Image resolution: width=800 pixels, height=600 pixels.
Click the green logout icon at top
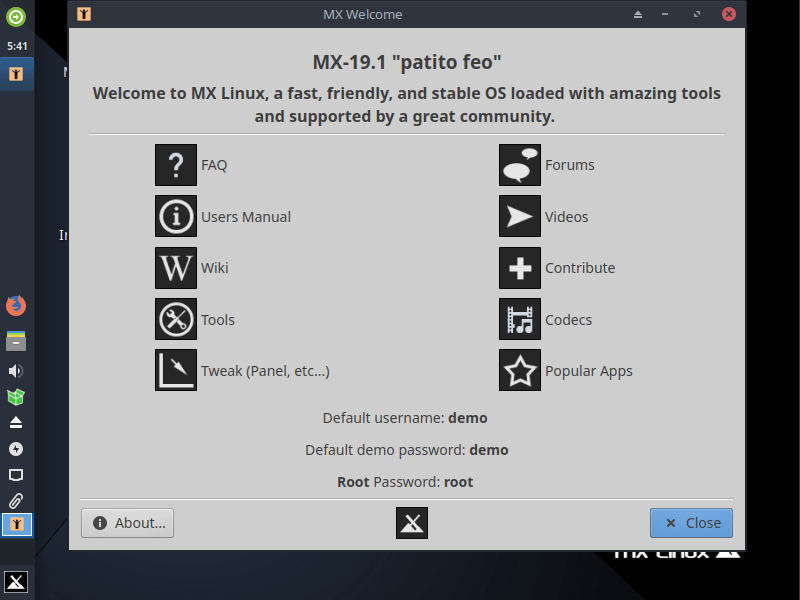point(16,17)
